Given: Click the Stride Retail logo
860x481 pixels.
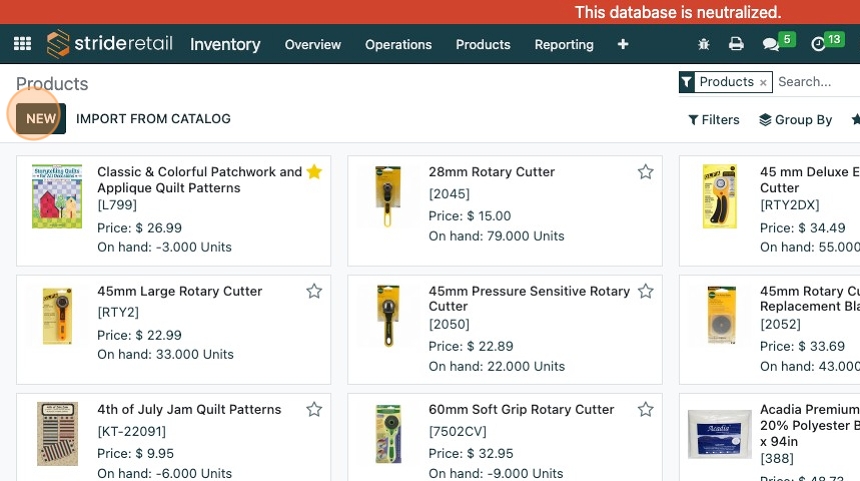Looking at the screenshot, I should pos(109,44).
